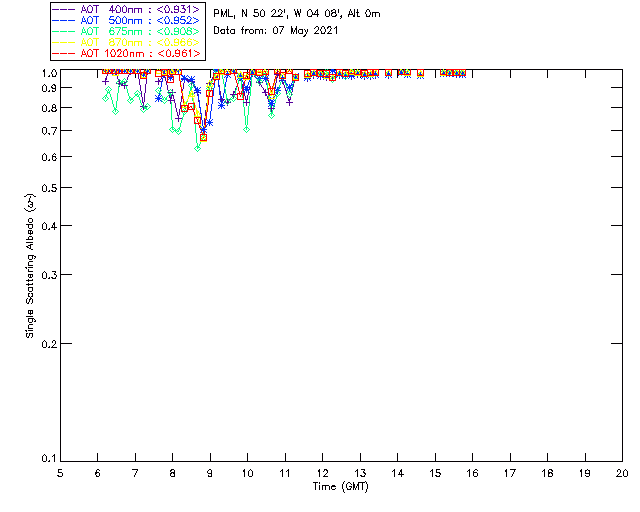Click the 0.5 y-axis tick label

(49, 188)
